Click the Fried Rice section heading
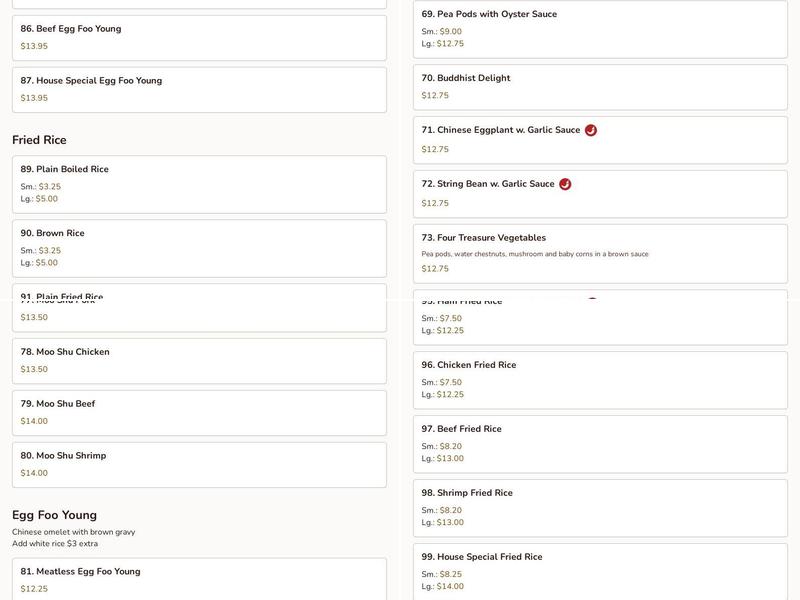Image resolution: width=800 pixels, height=600 pixels. [x=40, y=140]
